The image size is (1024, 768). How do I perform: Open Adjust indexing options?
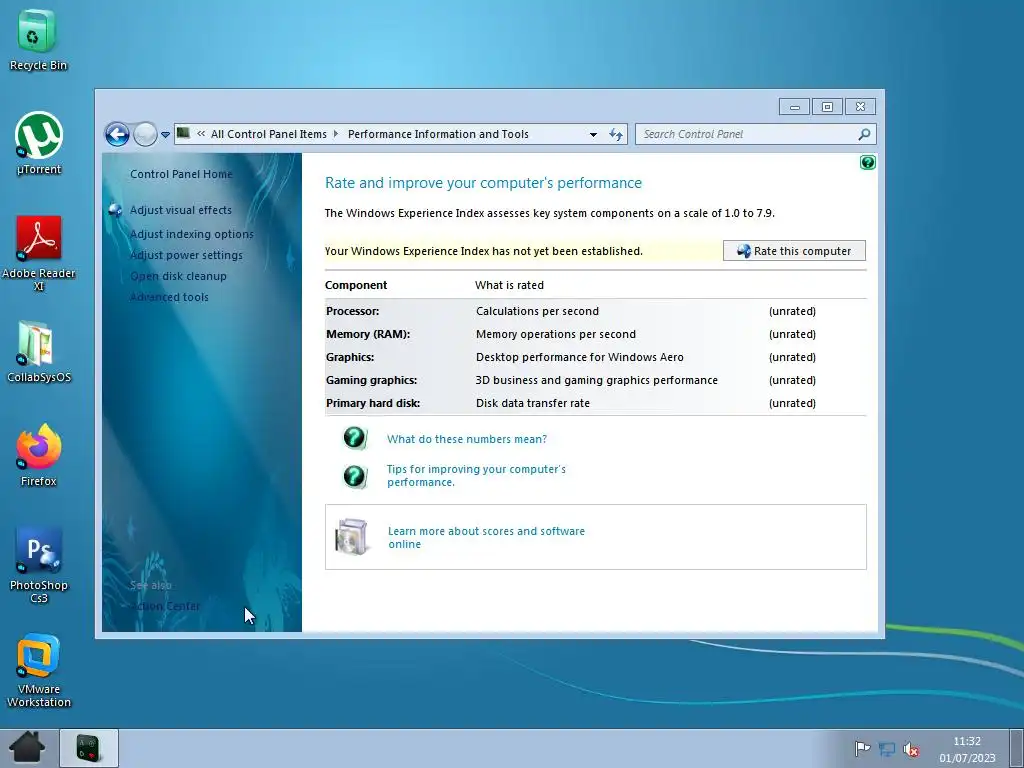point(191,234)
